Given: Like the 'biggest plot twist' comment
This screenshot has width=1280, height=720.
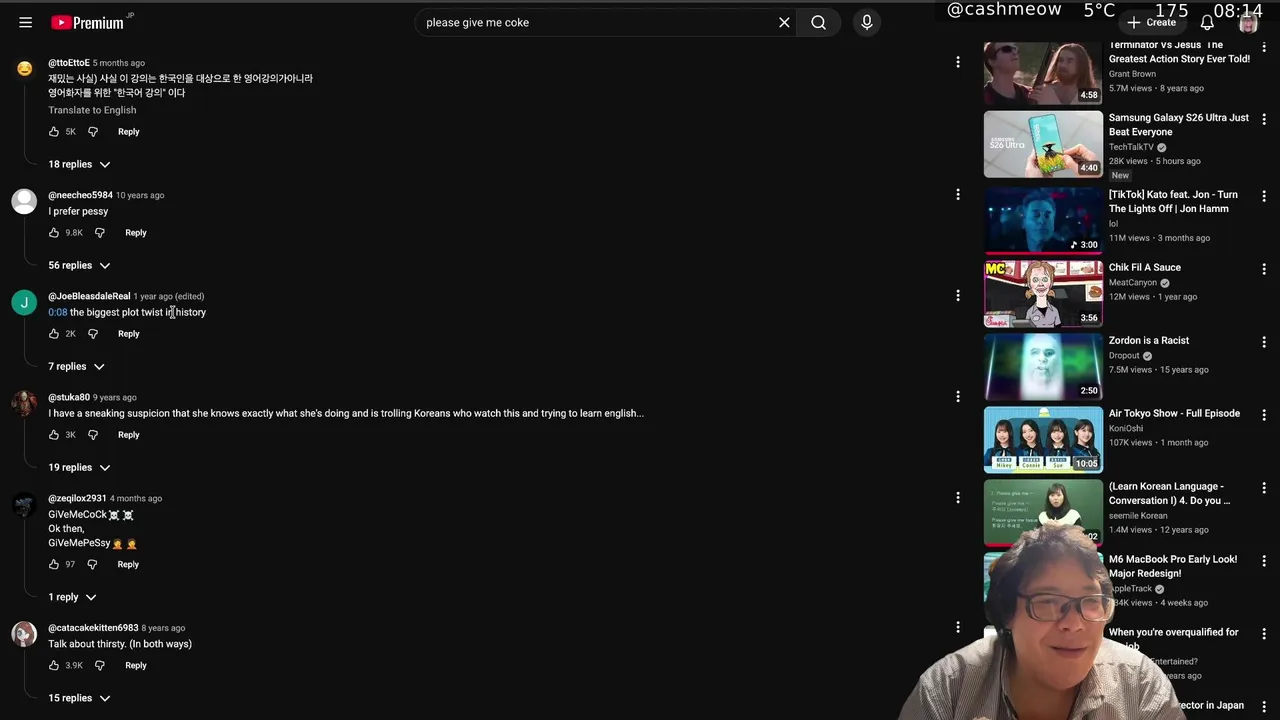Looking at the screenshot, I should point(54,334).
